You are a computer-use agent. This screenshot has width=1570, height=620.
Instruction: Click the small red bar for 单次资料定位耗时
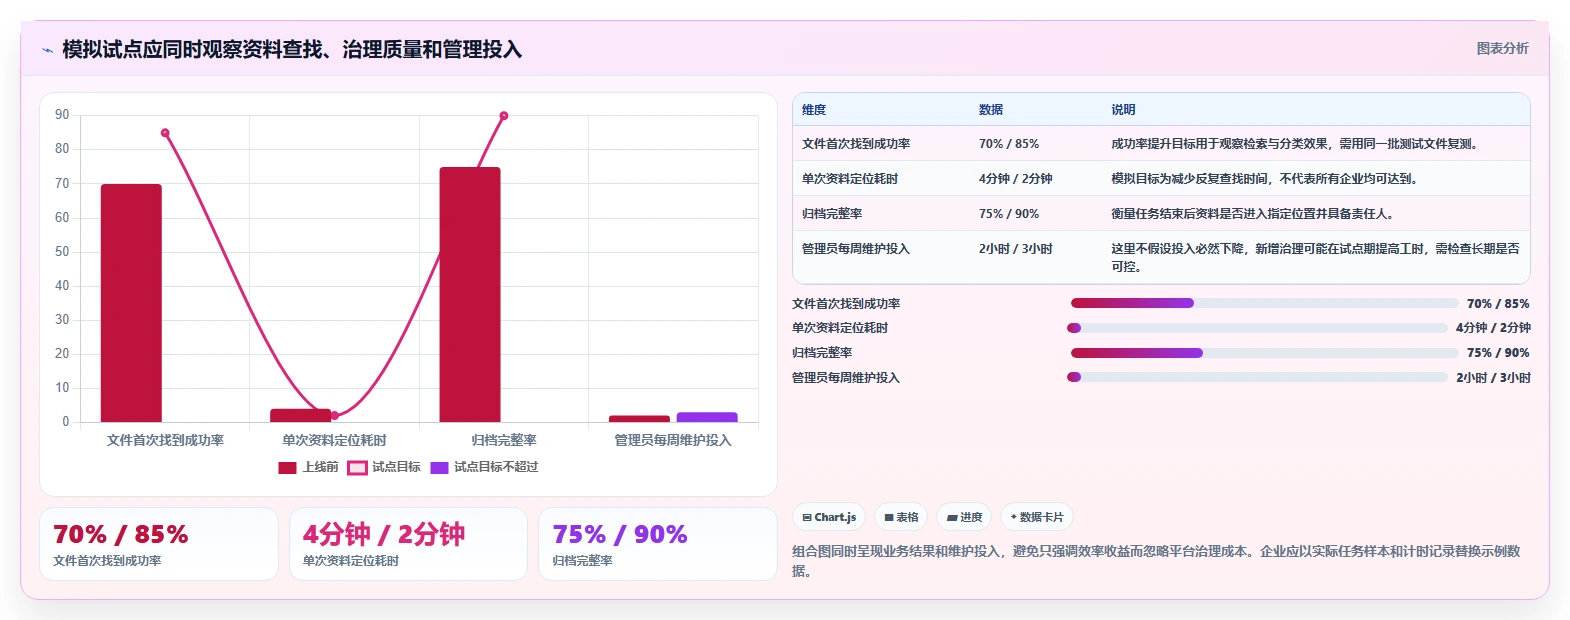point(300,415)
